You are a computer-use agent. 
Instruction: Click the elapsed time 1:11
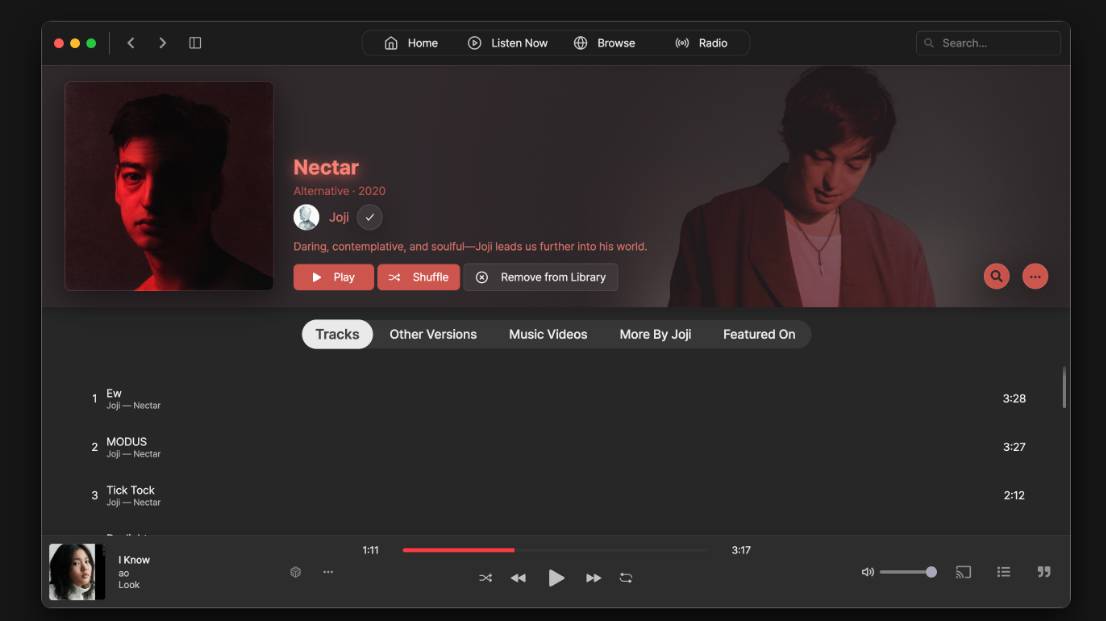[370, 550]
